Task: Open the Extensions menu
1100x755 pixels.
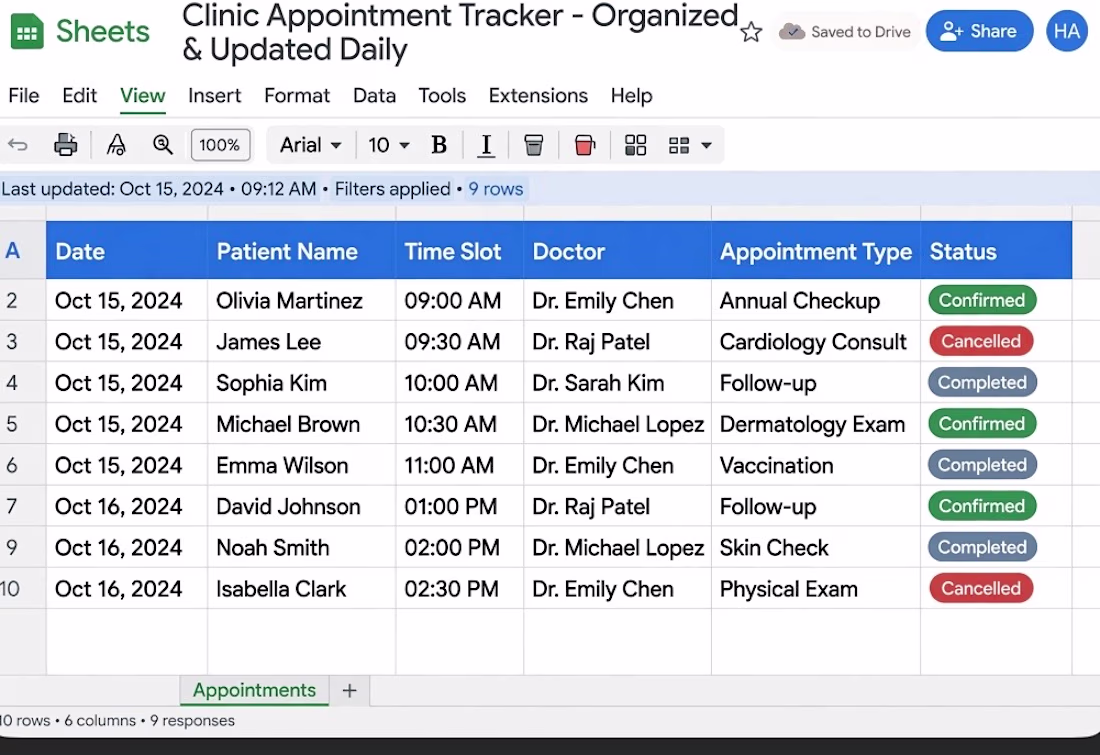Action: [x=538, y=95]
